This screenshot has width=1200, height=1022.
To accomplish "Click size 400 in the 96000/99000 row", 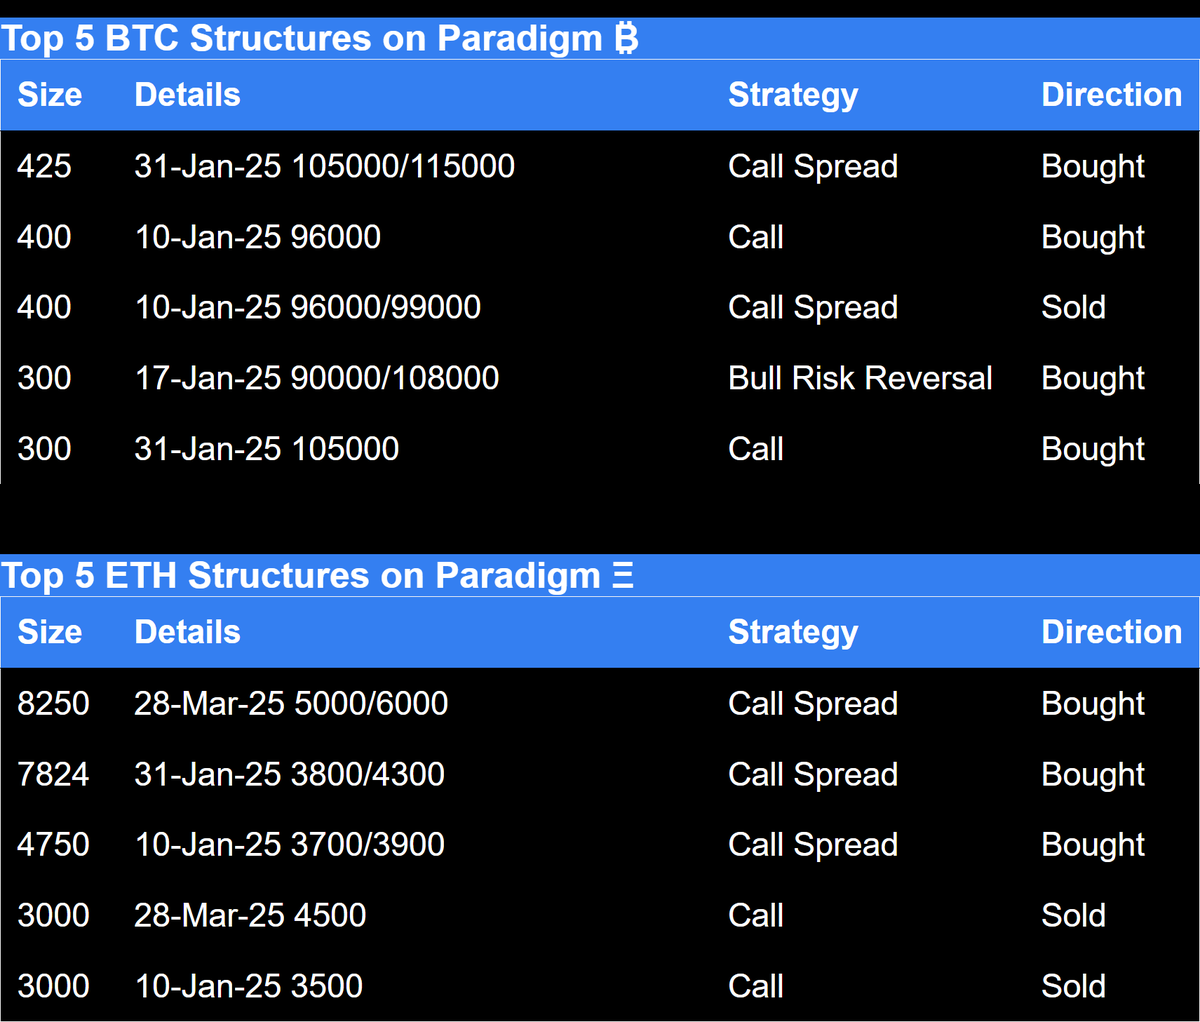I will pyautogui.click(x=44, y=307).
